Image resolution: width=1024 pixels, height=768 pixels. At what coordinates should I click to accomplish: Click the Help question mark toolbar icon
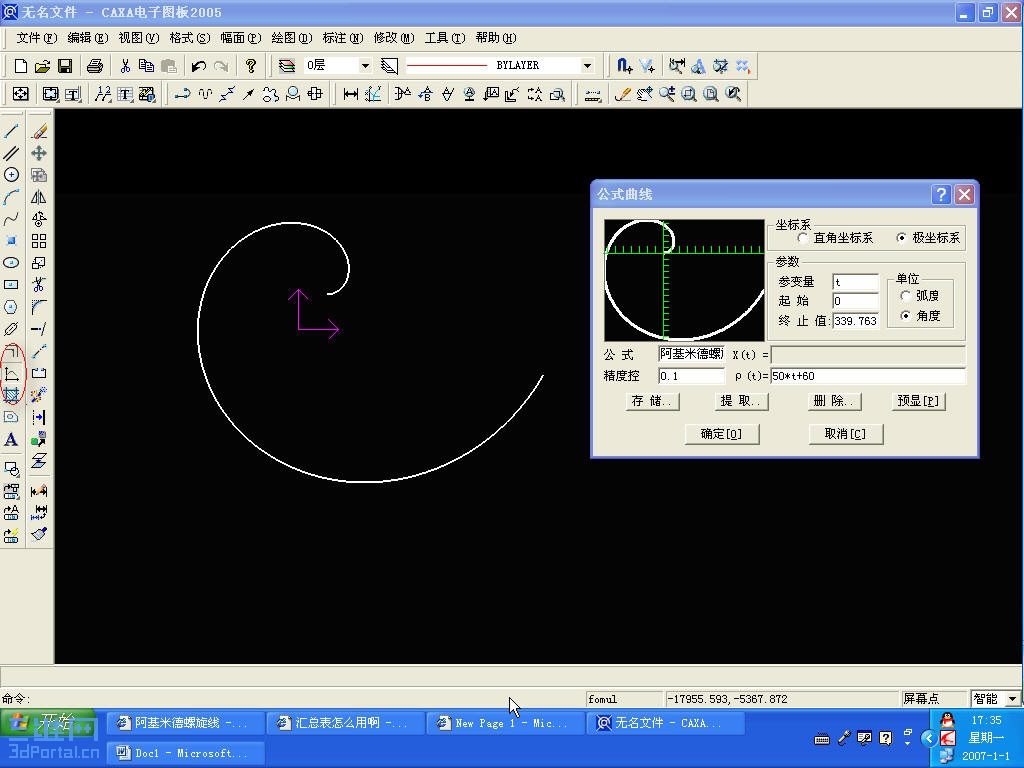pyautogui.click(x=251, y=66)
